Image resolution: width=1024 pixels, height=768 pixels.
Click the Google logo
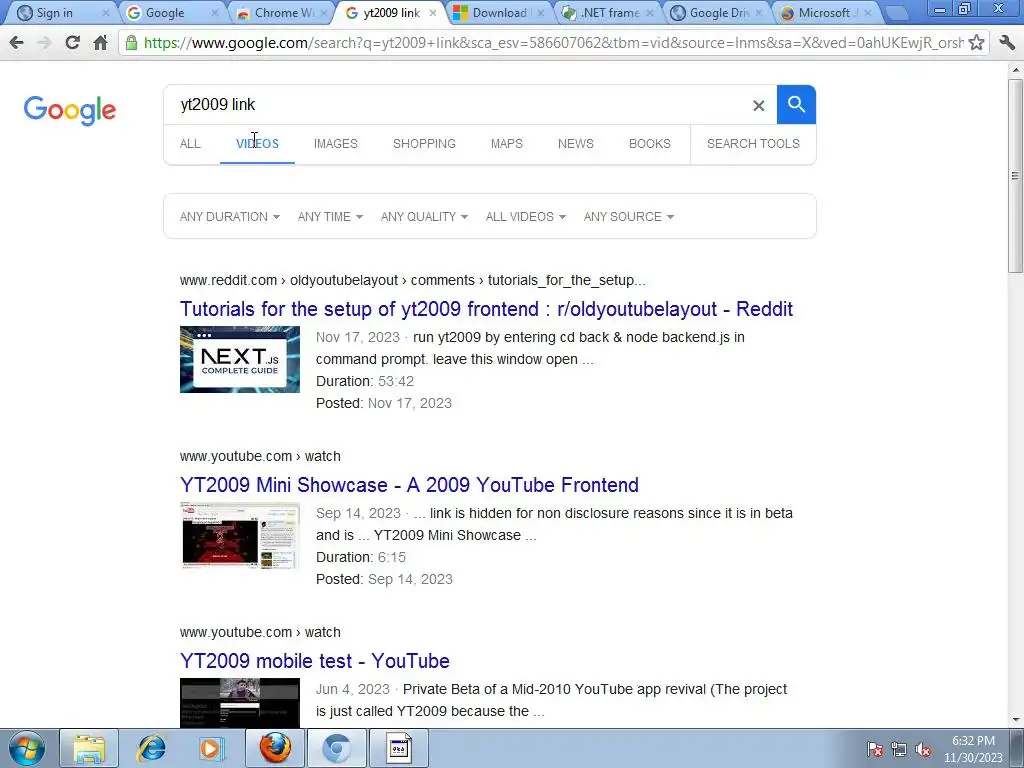coord(70,110)
